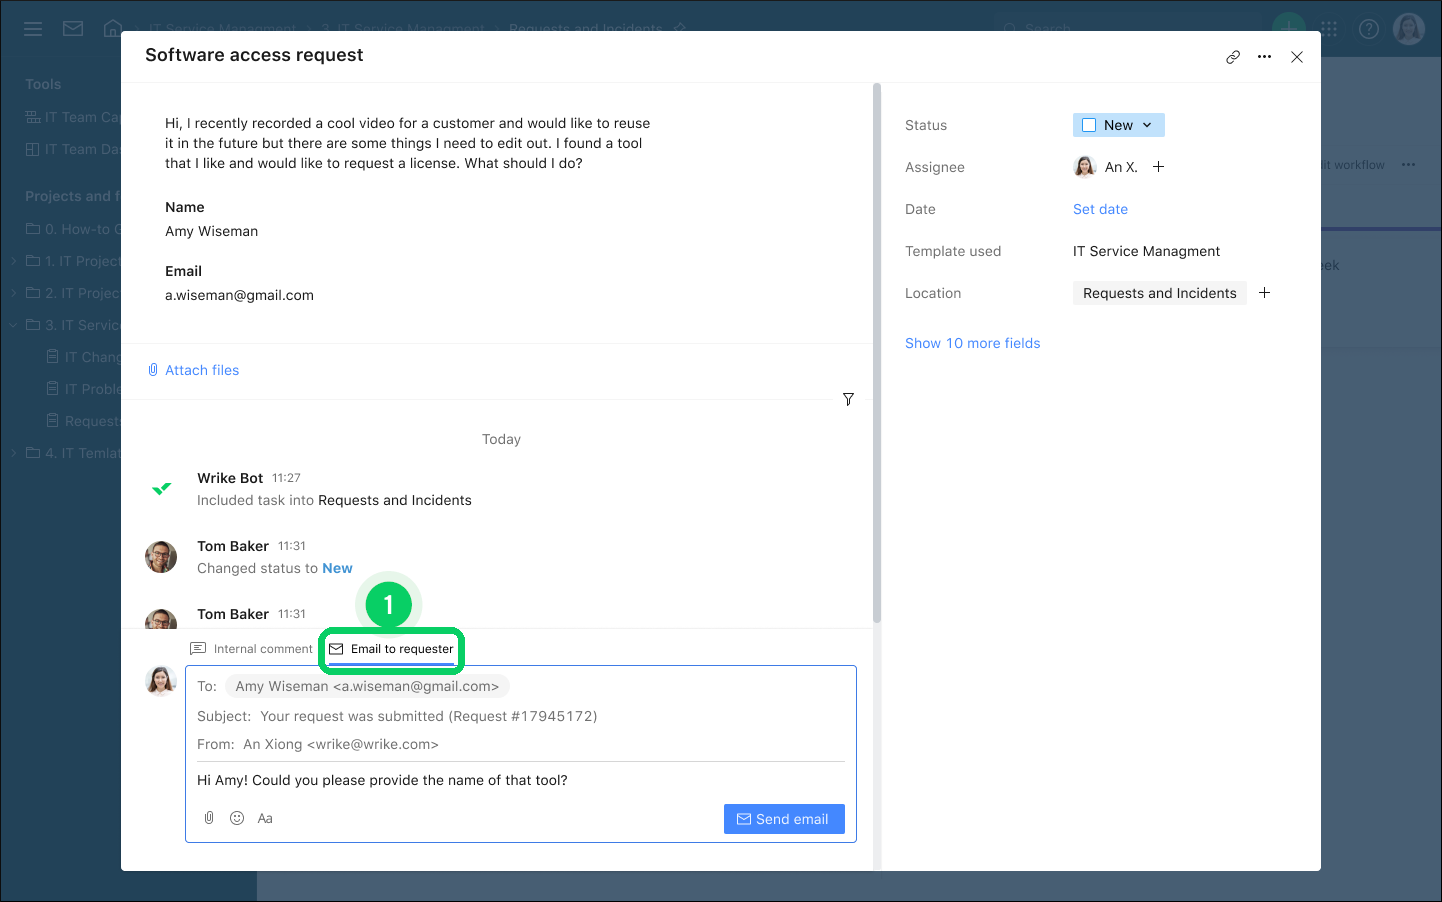Open the Help question mark icon
The image size is (1442, 902).
pyautogui.click(x=1368, y=28)
